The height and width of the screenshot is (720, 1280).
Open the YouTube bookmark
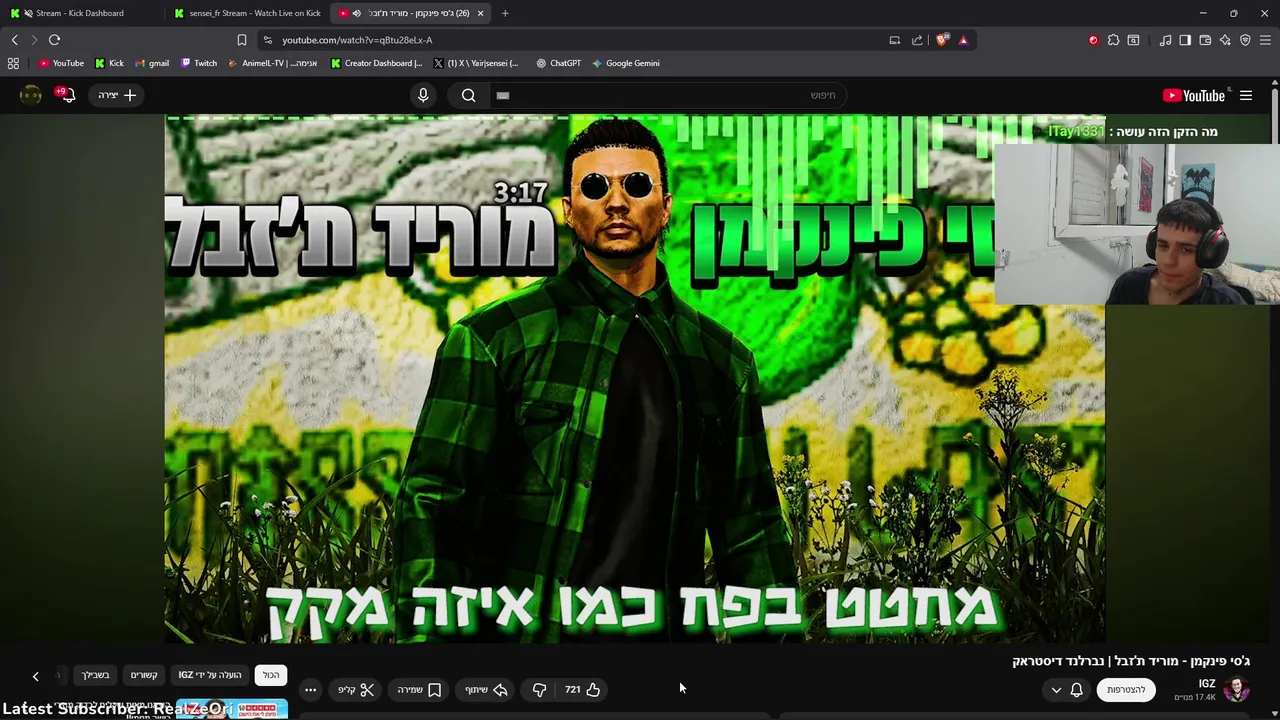click(x=61, y=63)
